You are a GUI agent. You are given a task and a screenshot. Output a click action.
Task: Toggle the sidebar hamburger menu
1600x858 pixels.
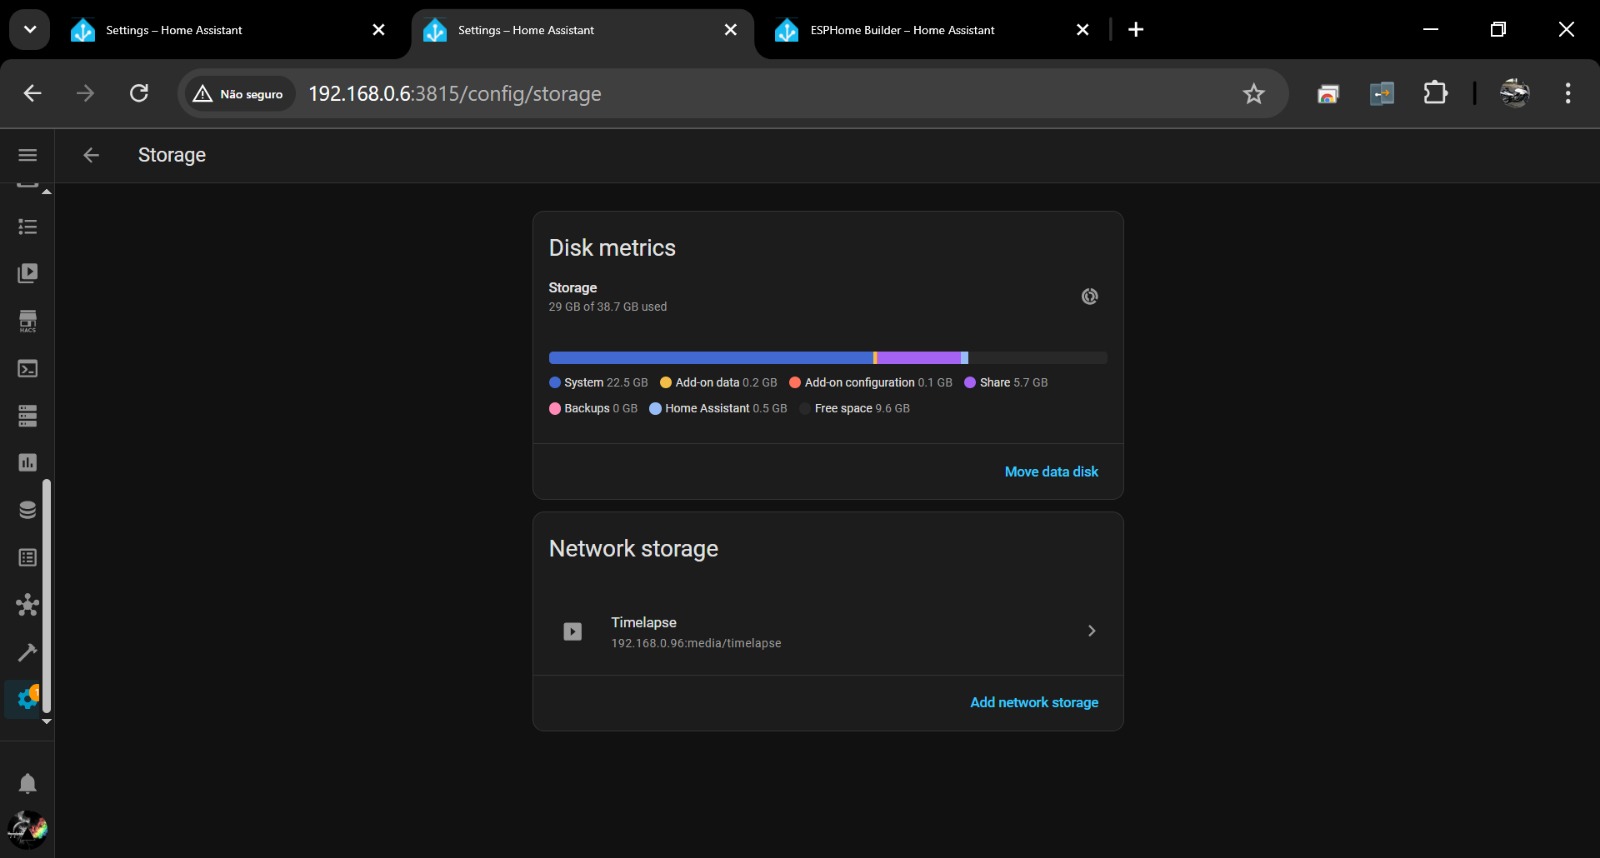click(x=28, y=155)
